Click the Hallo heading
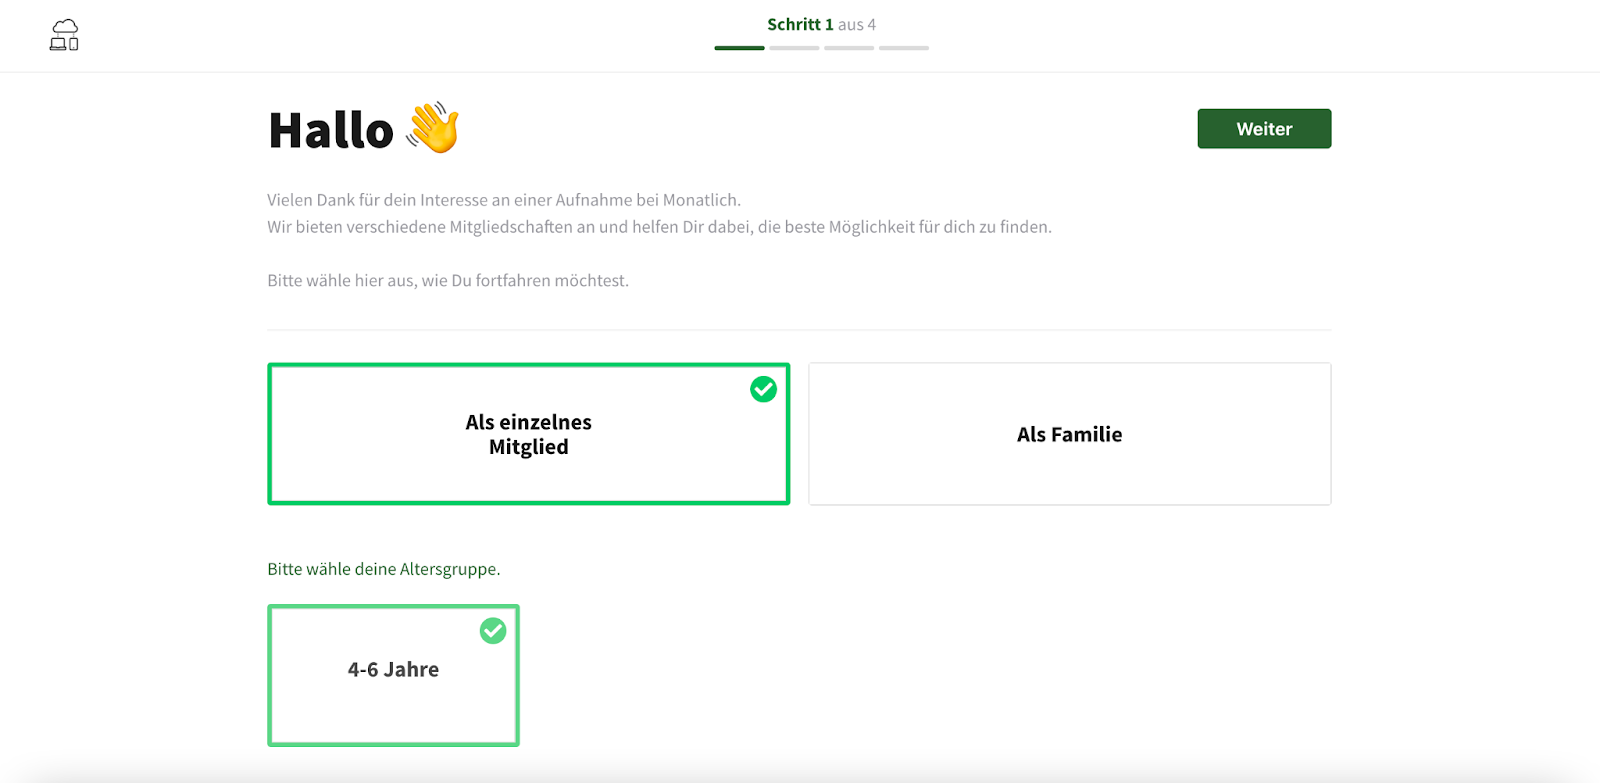Image resolution: width=1600 pixels, height=783 pixels. point(331,131)
